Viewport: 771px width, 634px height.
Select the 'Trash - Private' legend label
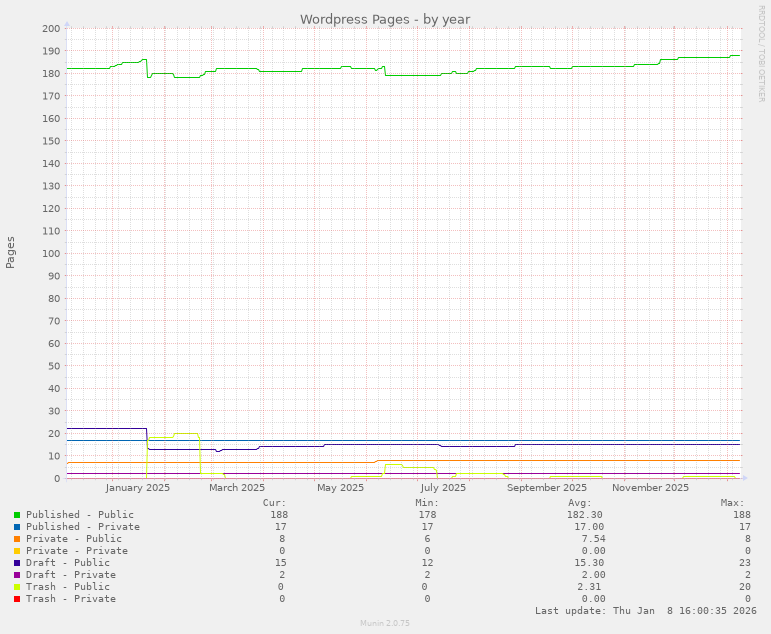click(71, 599)
